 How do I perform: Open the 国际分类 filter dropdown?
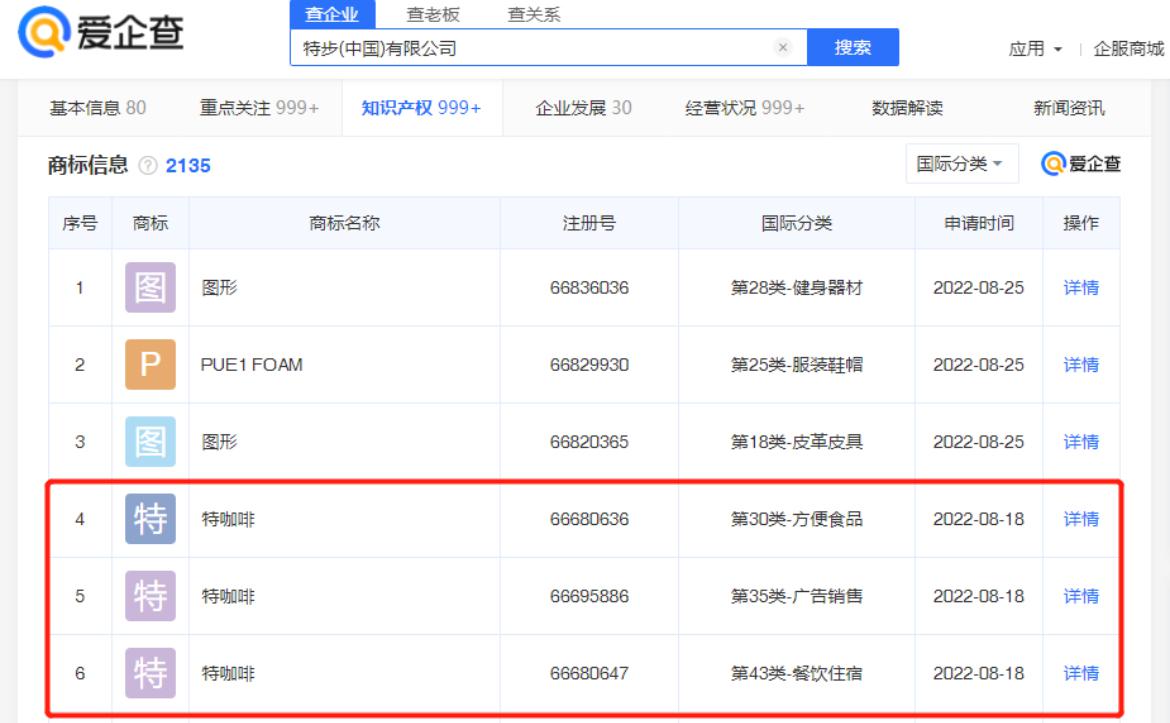click(x=961, y=164)
